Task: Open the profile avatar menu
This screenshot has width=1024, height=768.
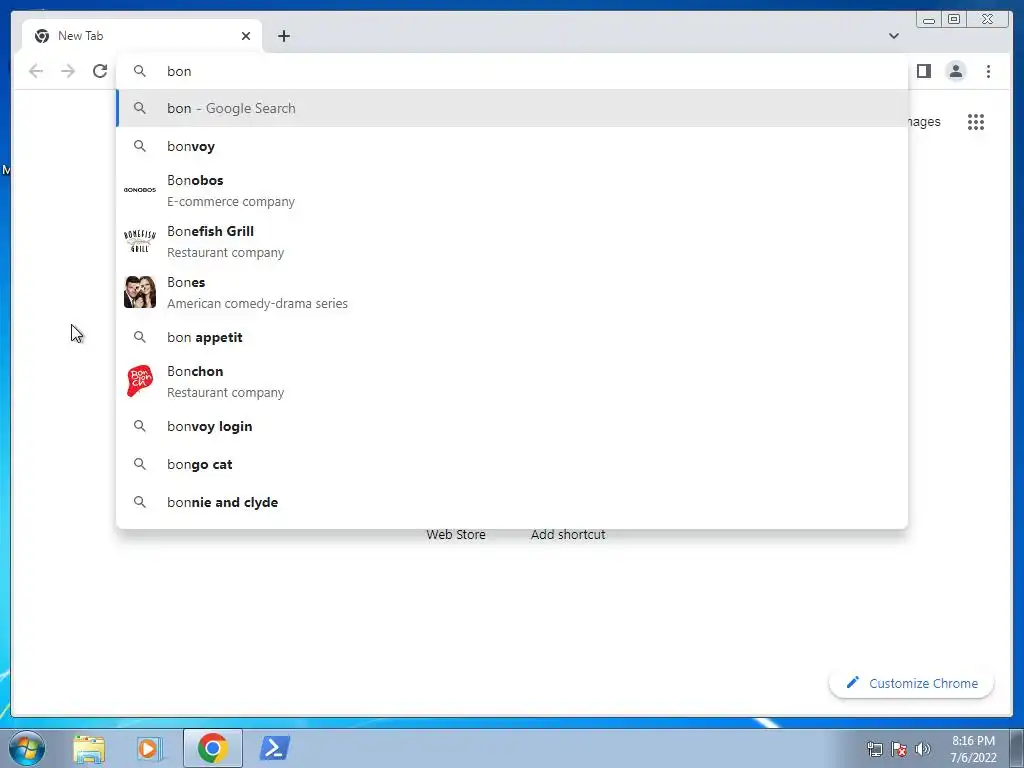Action: (955, 71)
